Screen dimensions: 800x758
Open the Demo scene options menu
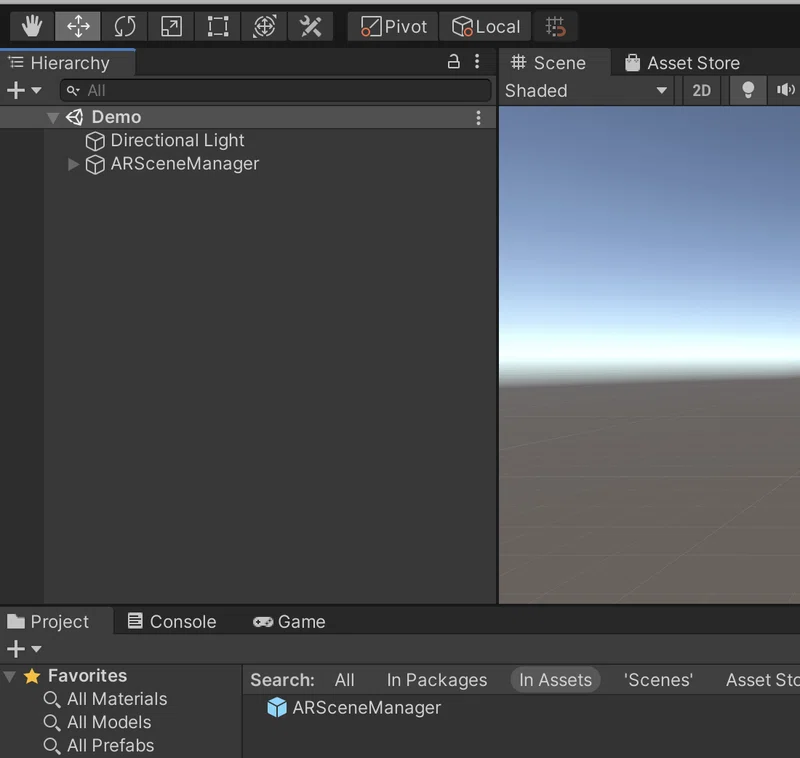click(478, 118)
